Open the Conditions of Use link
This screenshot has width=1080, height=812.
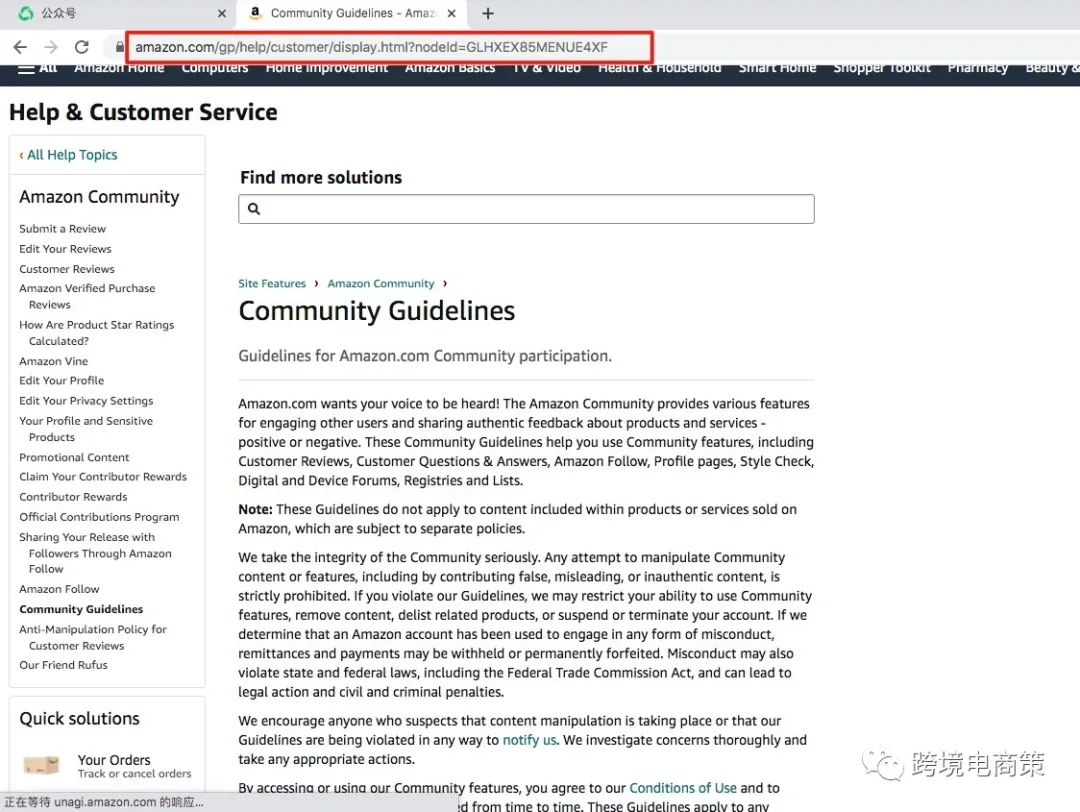pyautogui.click(x=683, y=787)
